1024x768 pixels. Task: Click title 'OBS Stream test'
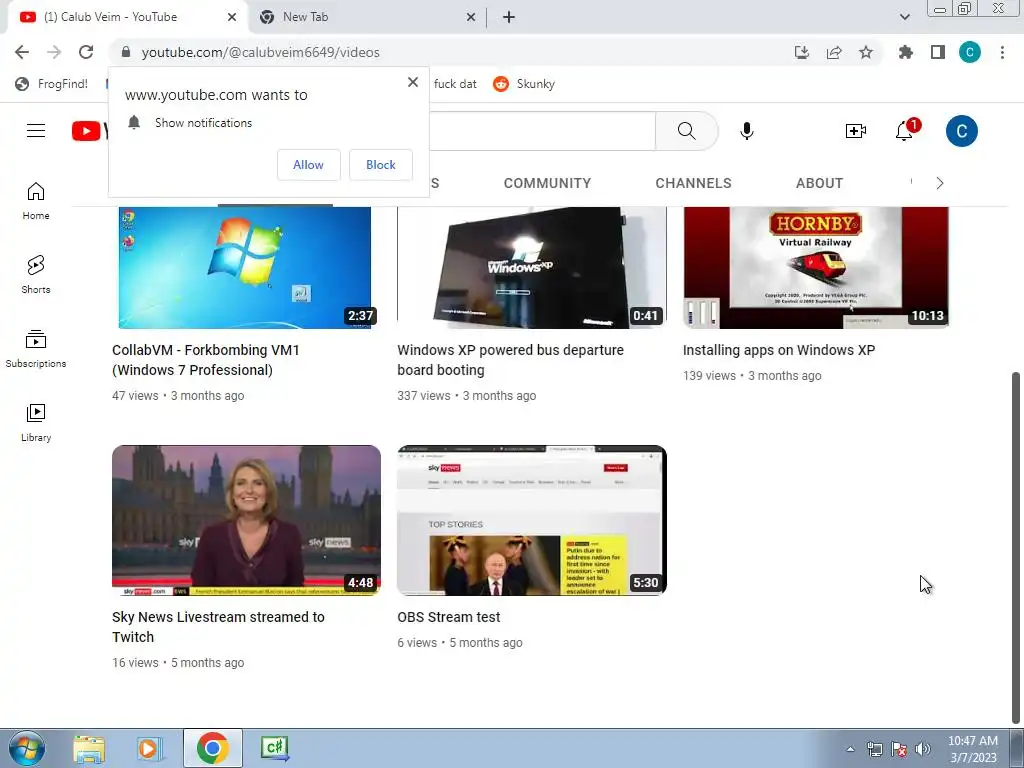(449, 617)
